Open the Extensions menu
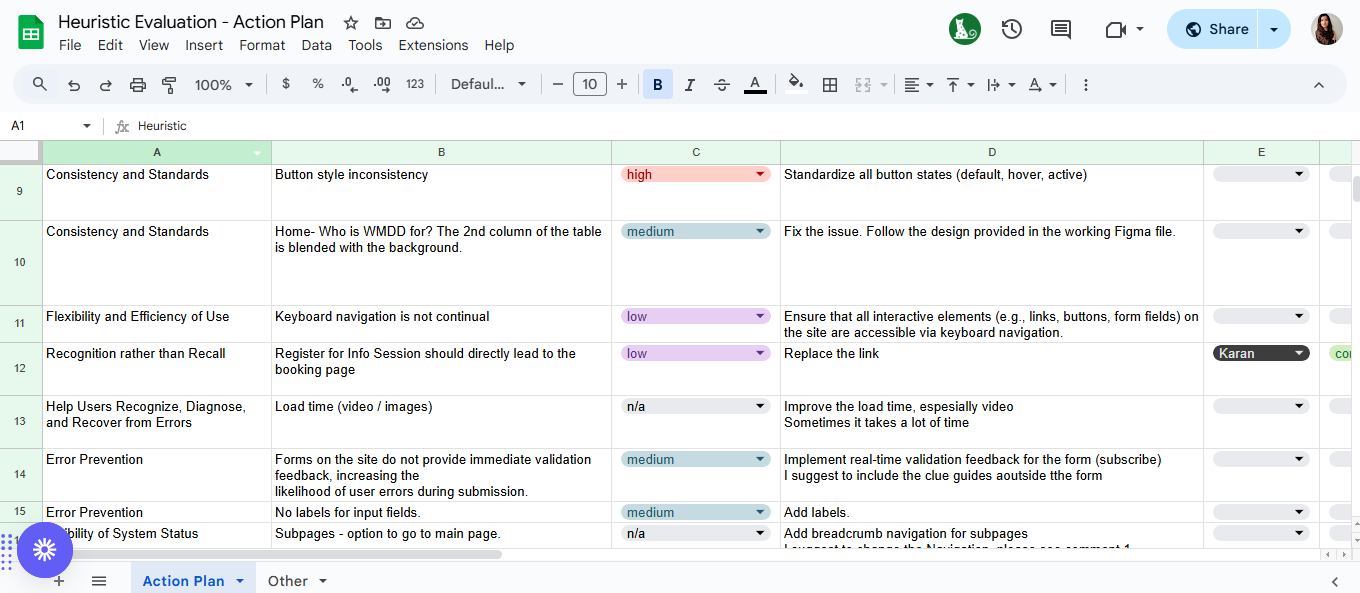This screenshot has height=593, width=1360. [x=433, y=45]
